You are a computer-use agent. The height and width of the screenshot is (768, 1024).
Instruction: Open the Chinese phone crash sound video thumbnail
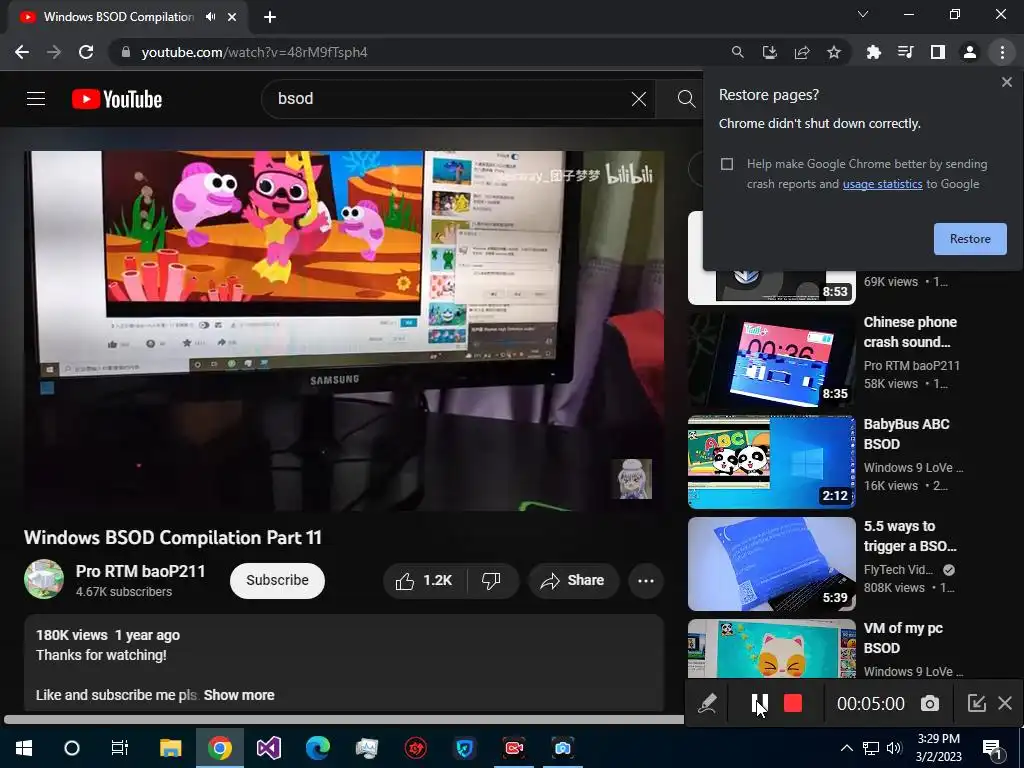pos(771,360)
